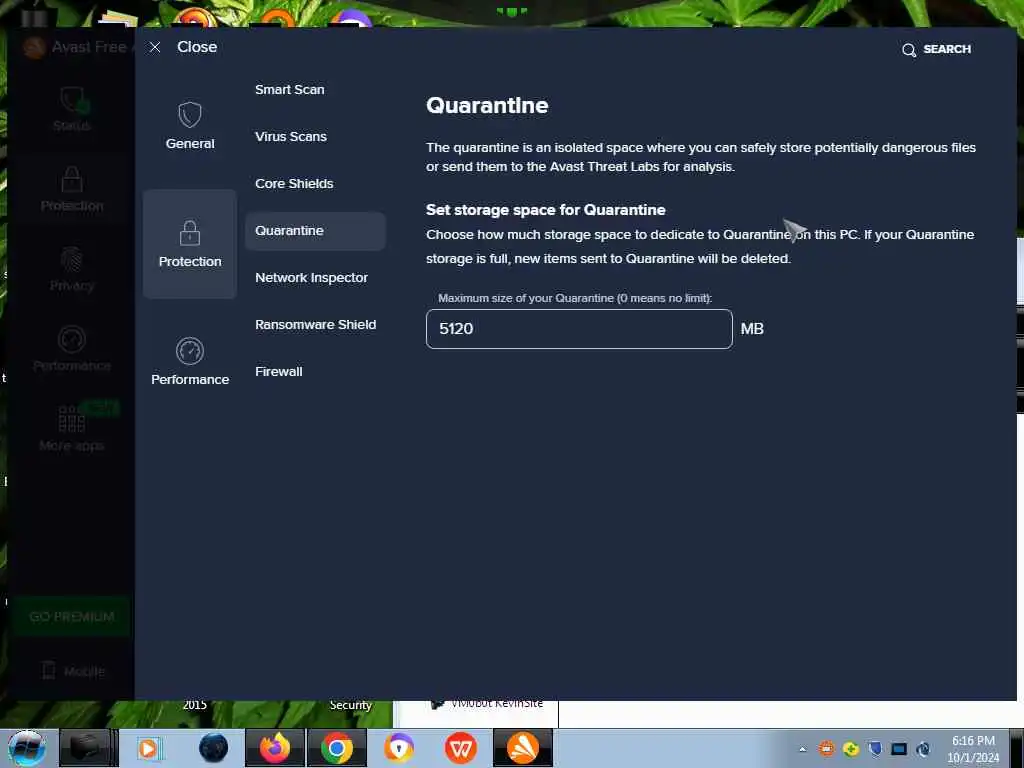Open WPS Office from the taskbar

[461, 748]
